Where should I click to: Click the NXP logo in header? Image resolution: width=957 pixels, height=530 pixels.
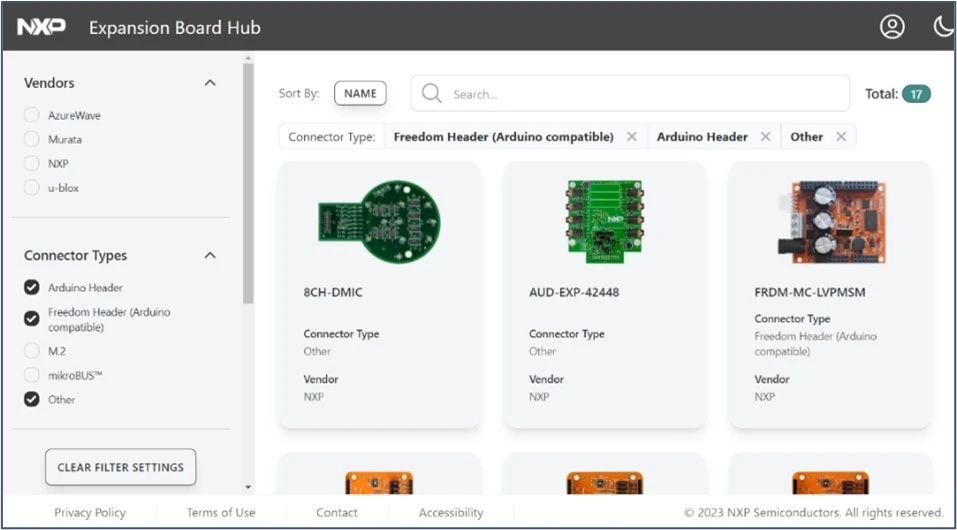point(42,27)
